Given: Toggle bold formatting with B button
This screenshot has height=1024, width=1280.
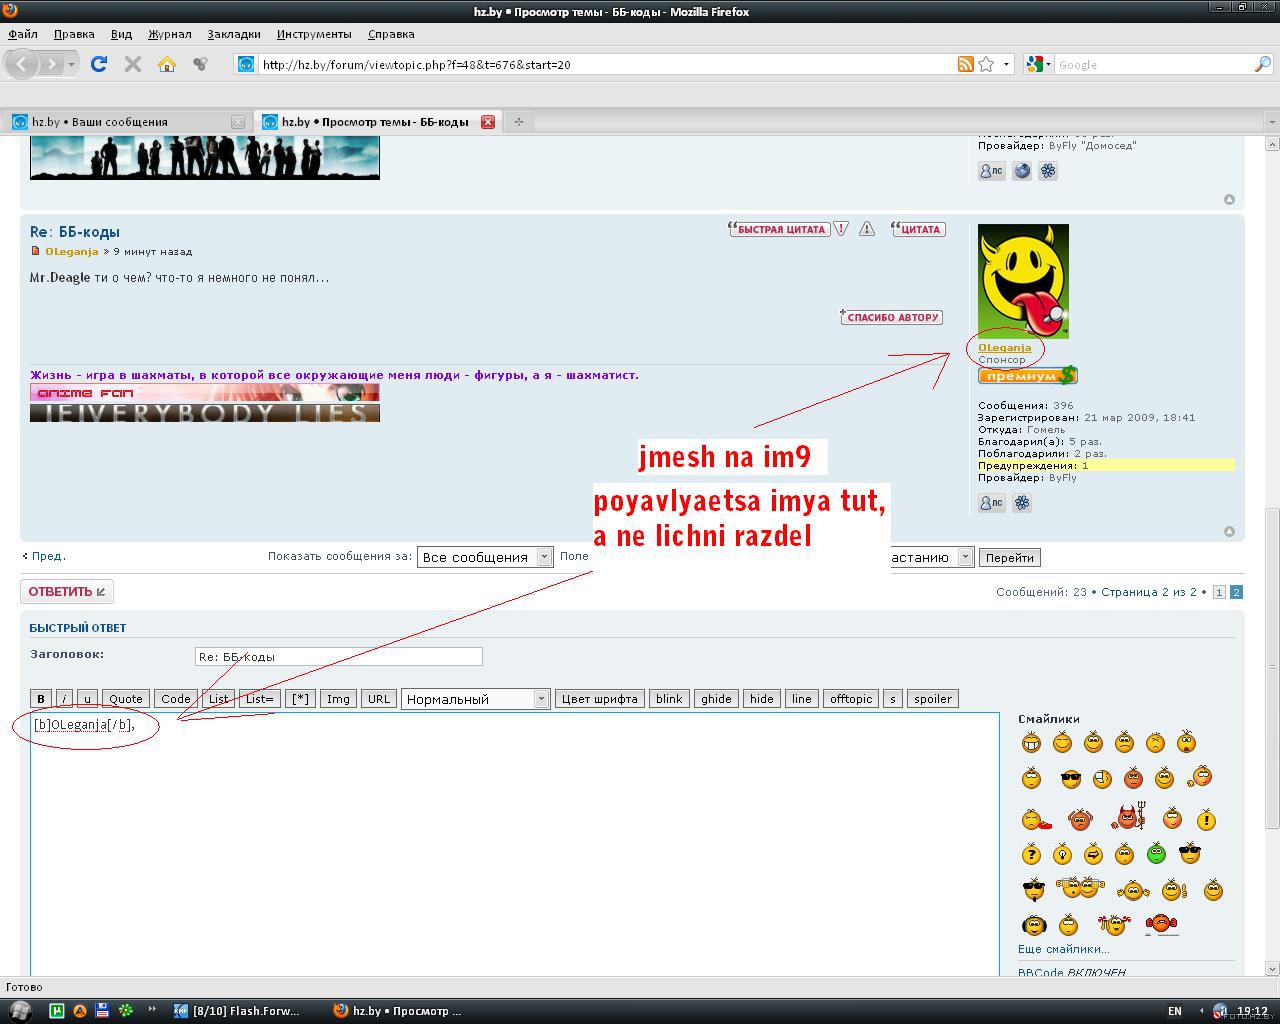Looking at the screenshot, I should (40, 699).
